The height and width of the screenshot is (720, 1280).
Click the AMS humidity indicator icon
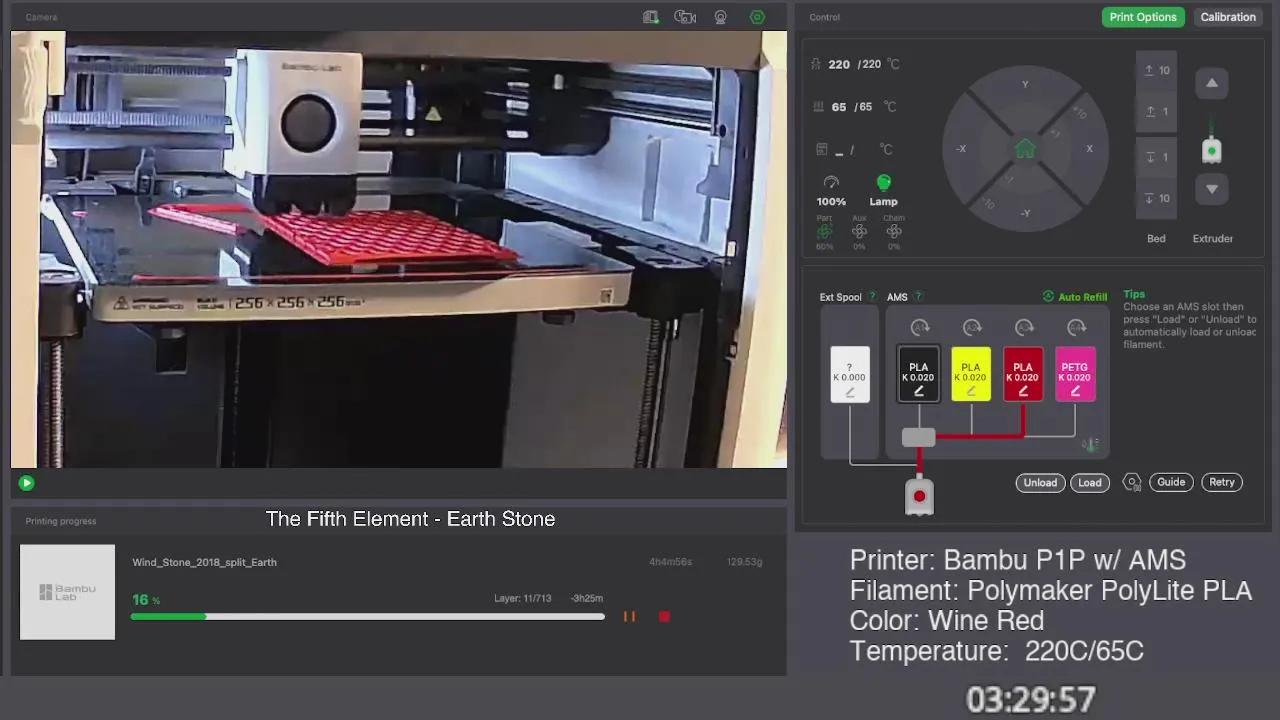(x=1090, y=445)
